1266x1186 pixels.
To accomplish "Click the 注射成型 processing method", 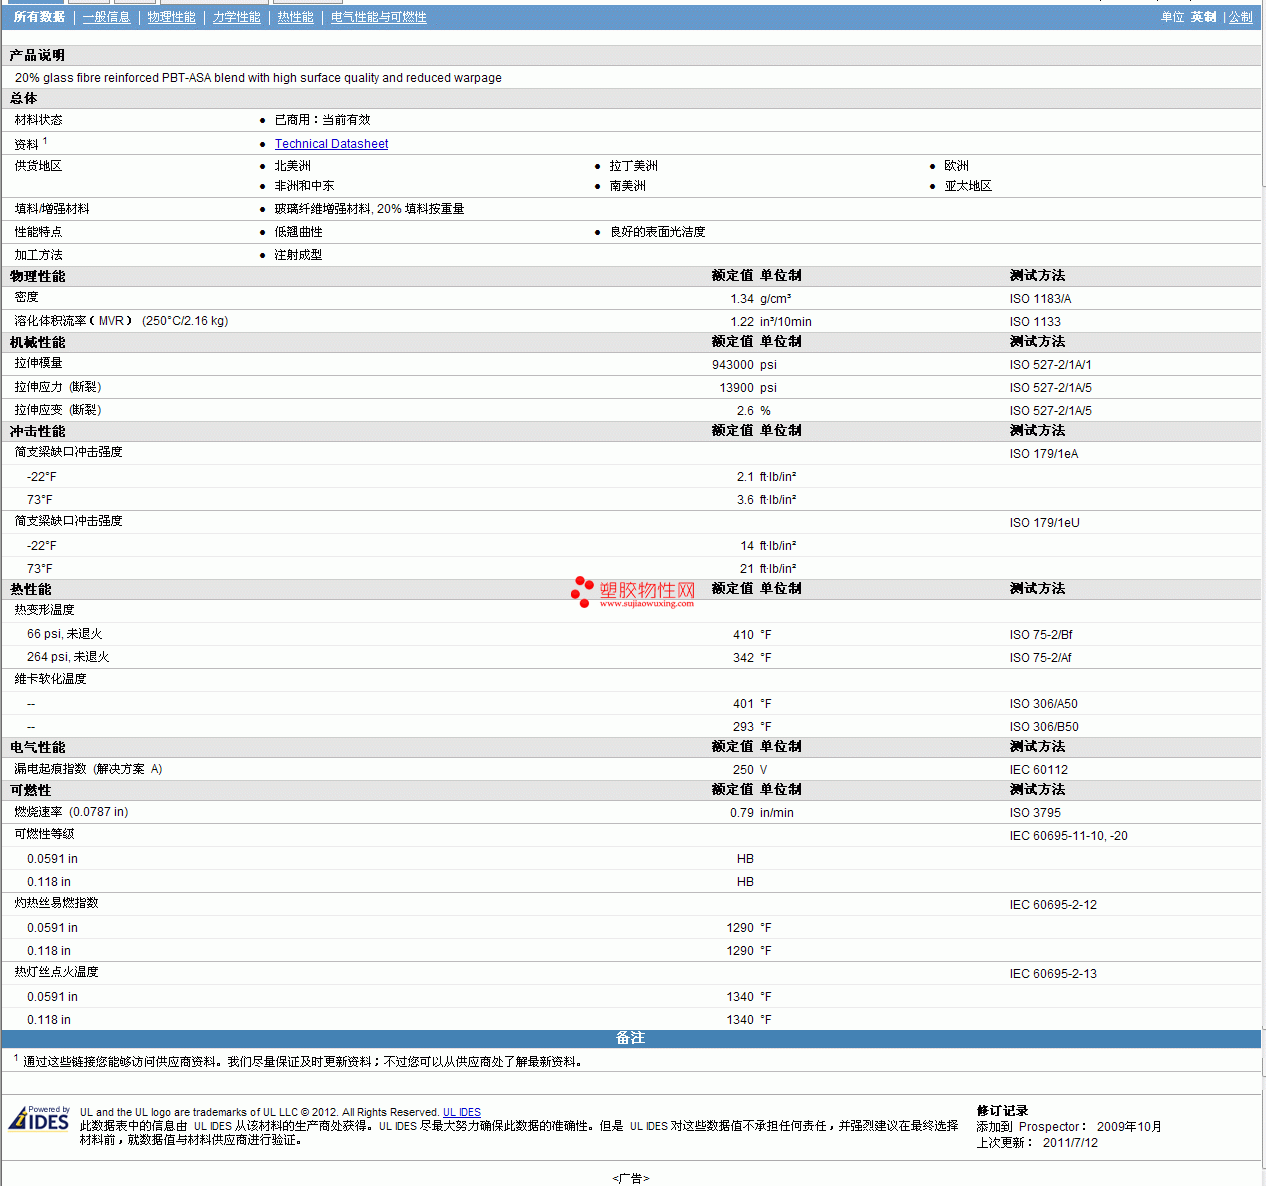I will coord(299,255).
